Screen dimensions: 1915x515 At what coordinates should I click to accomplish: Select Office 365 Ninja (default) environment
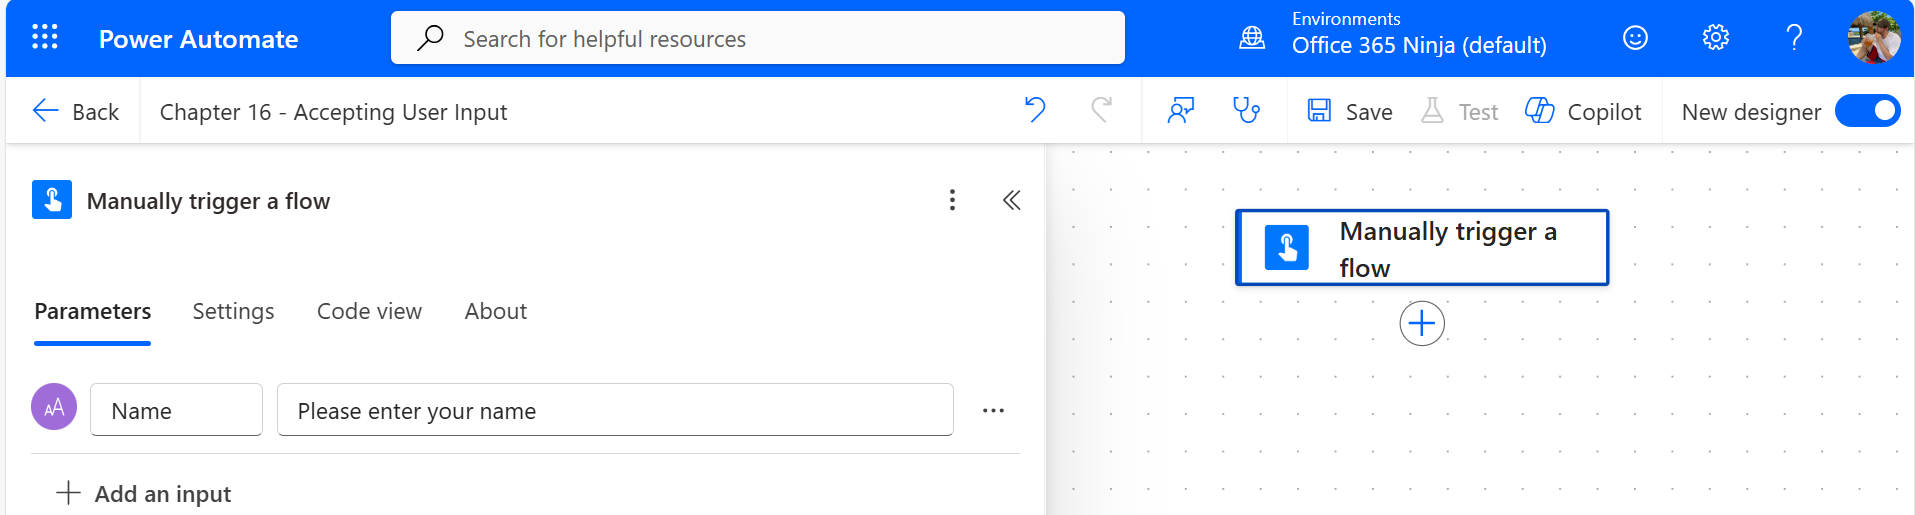pos(1419,45)
